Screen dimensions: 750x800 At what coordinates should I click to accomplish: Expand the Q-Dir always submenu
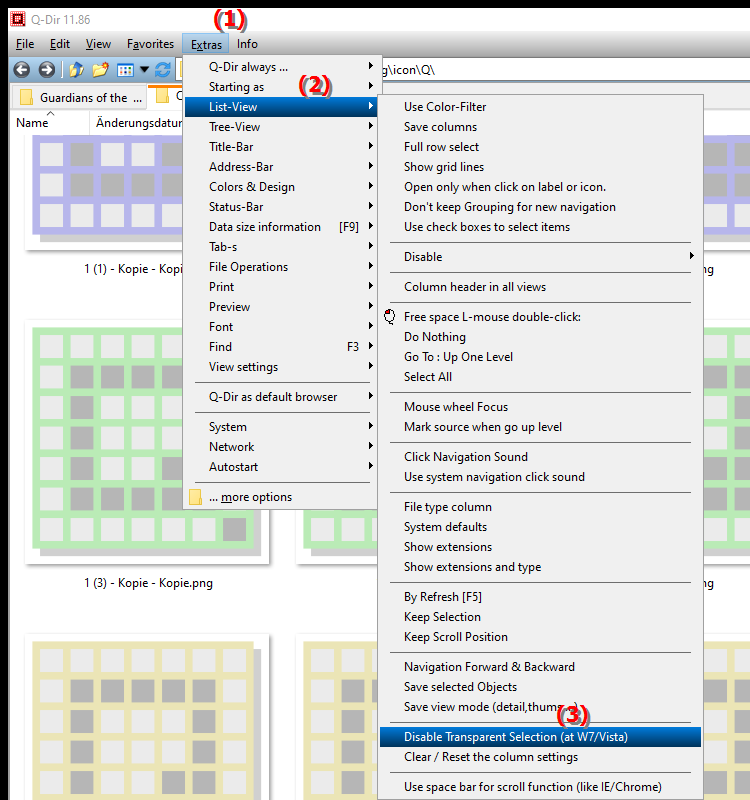(x=282, y=67)
